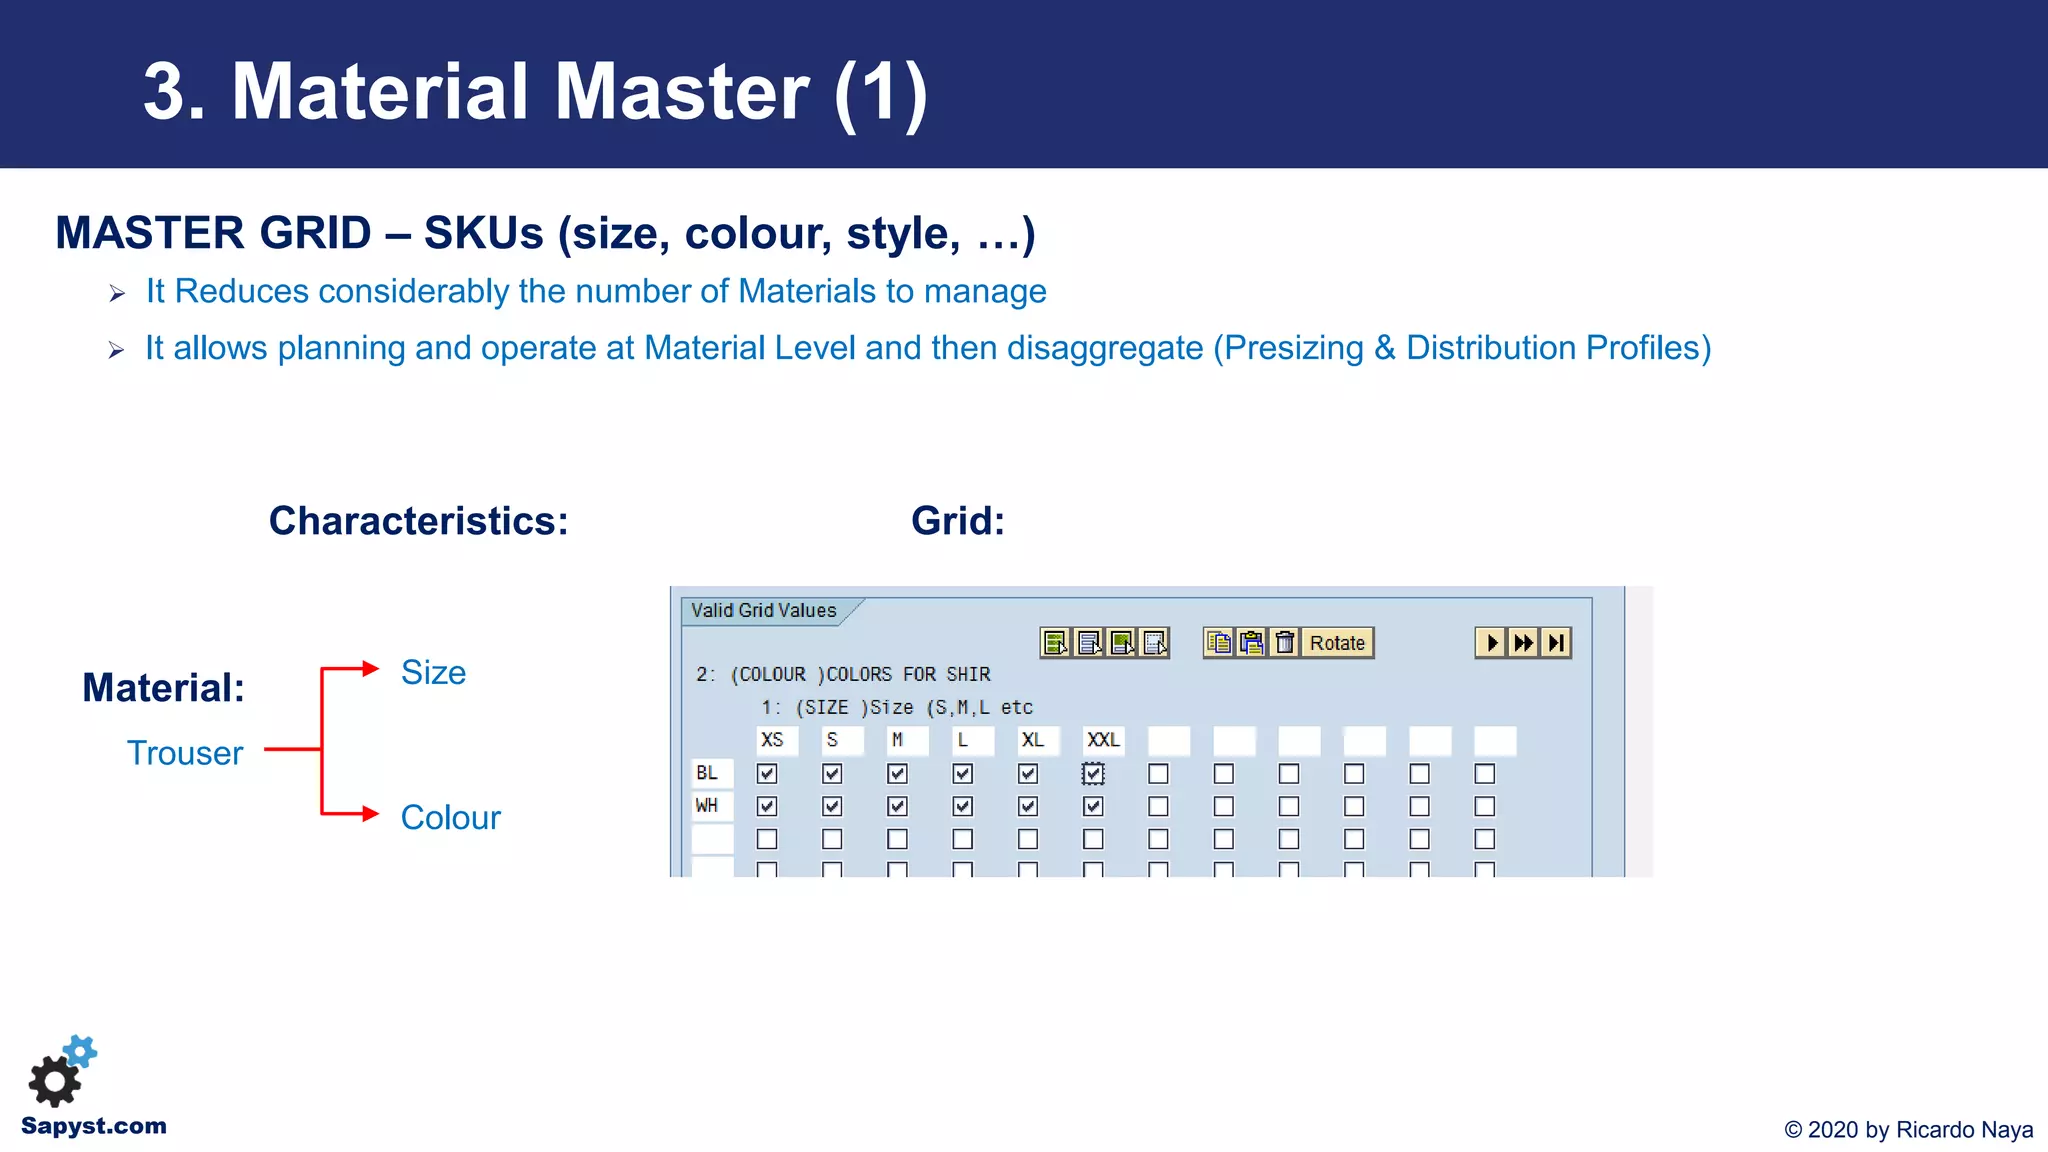Click '© 2020 by Ricardo Naya' footer text
Image resolution: width=2048 pixels, height=1152 pixels.
pos(1908,1130)
